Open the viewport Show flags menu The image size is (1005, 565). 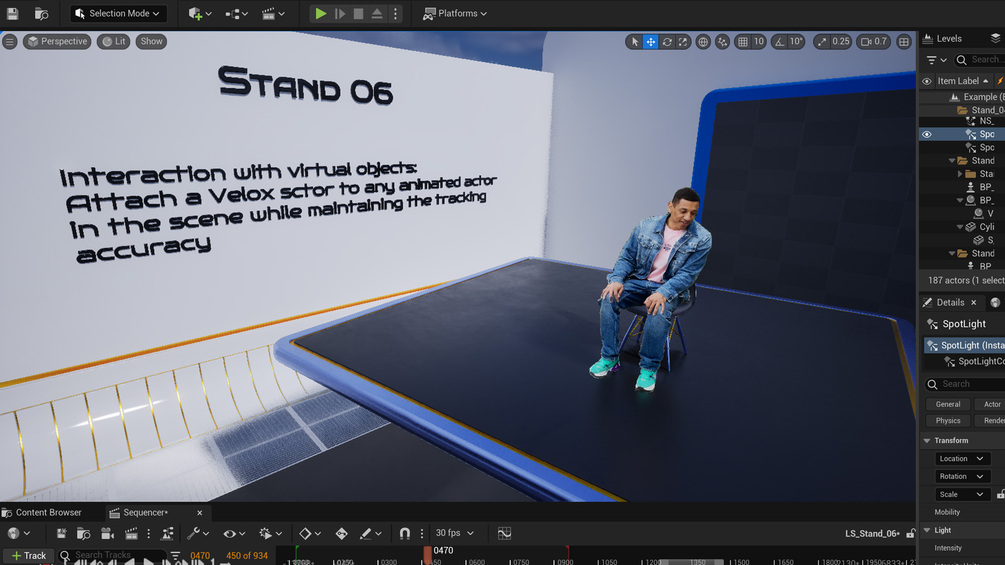[x=151, y=42]
